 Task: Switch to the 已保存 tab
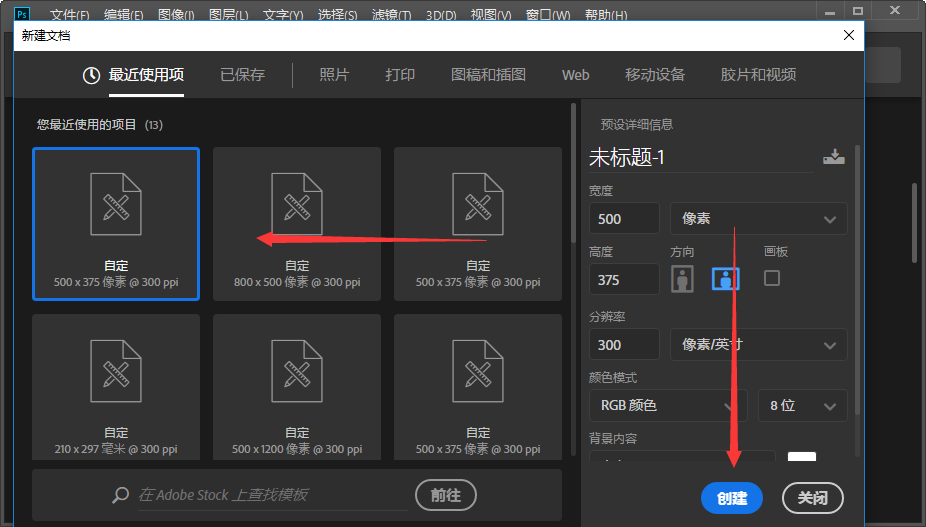point(242,75)
